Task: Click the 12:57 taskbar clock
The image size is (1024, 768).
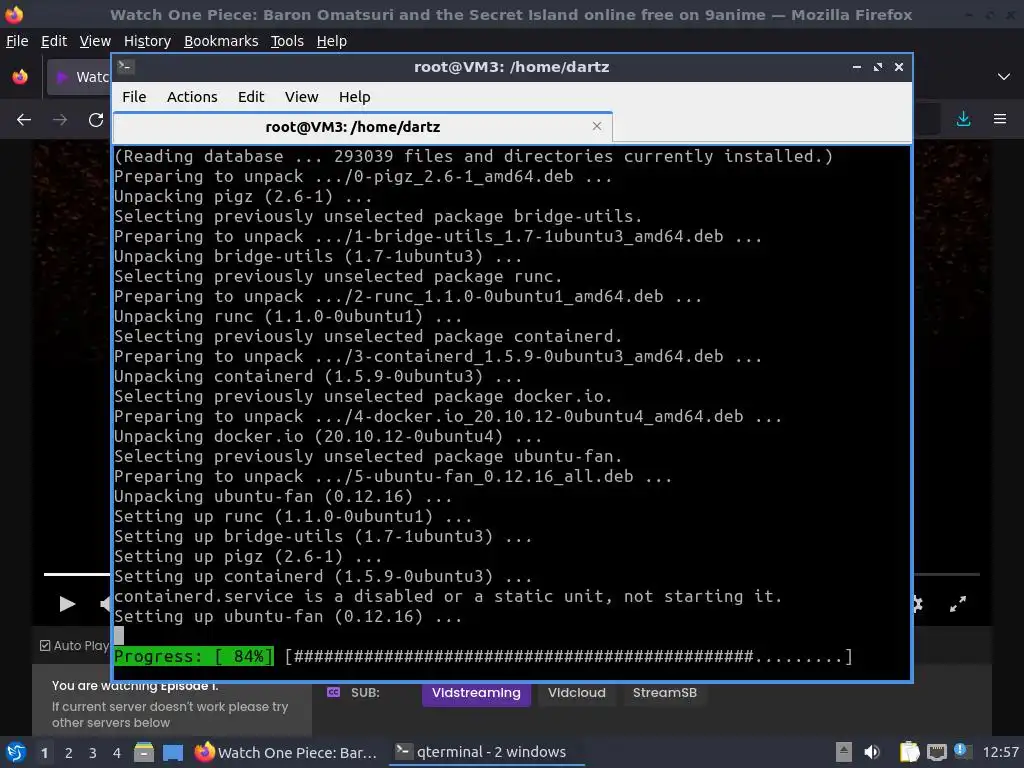Action: point(1000,752)
